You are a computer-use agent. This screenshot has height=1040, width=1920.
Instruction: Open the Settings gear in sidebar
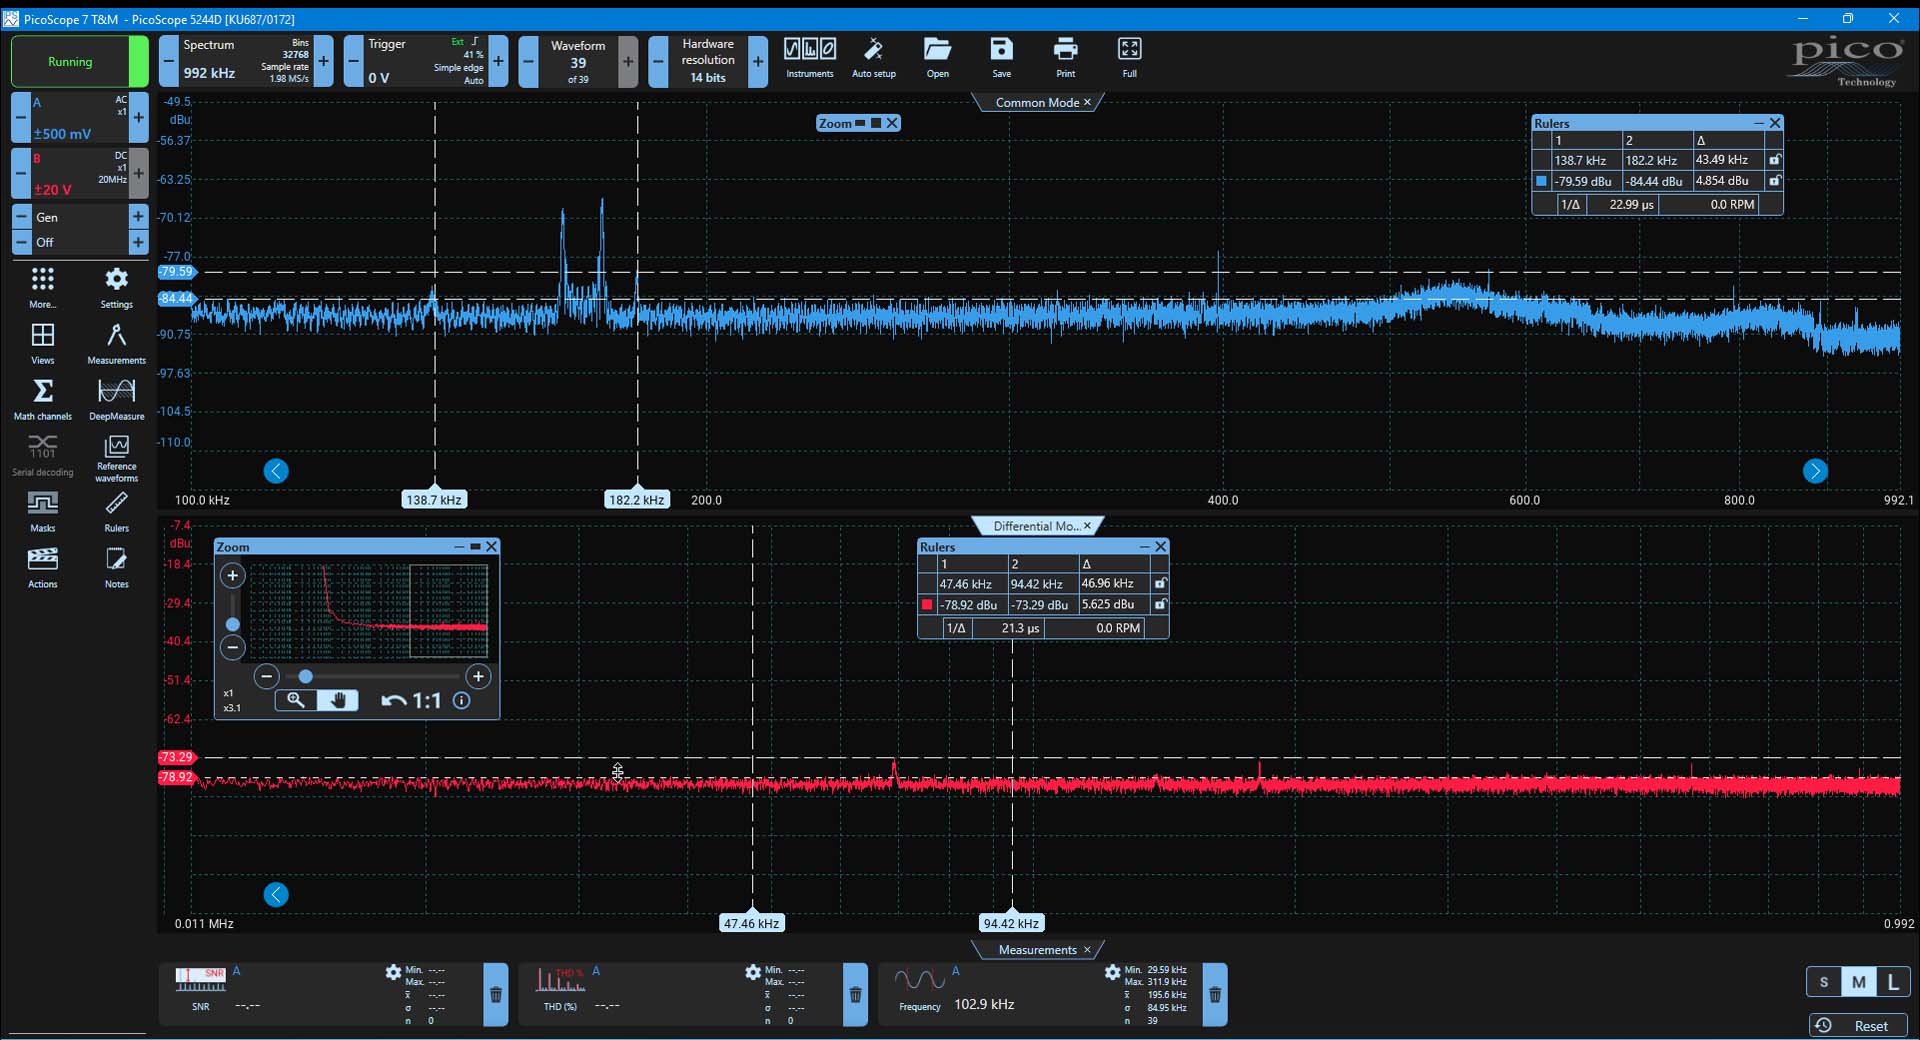coord(116,287)
